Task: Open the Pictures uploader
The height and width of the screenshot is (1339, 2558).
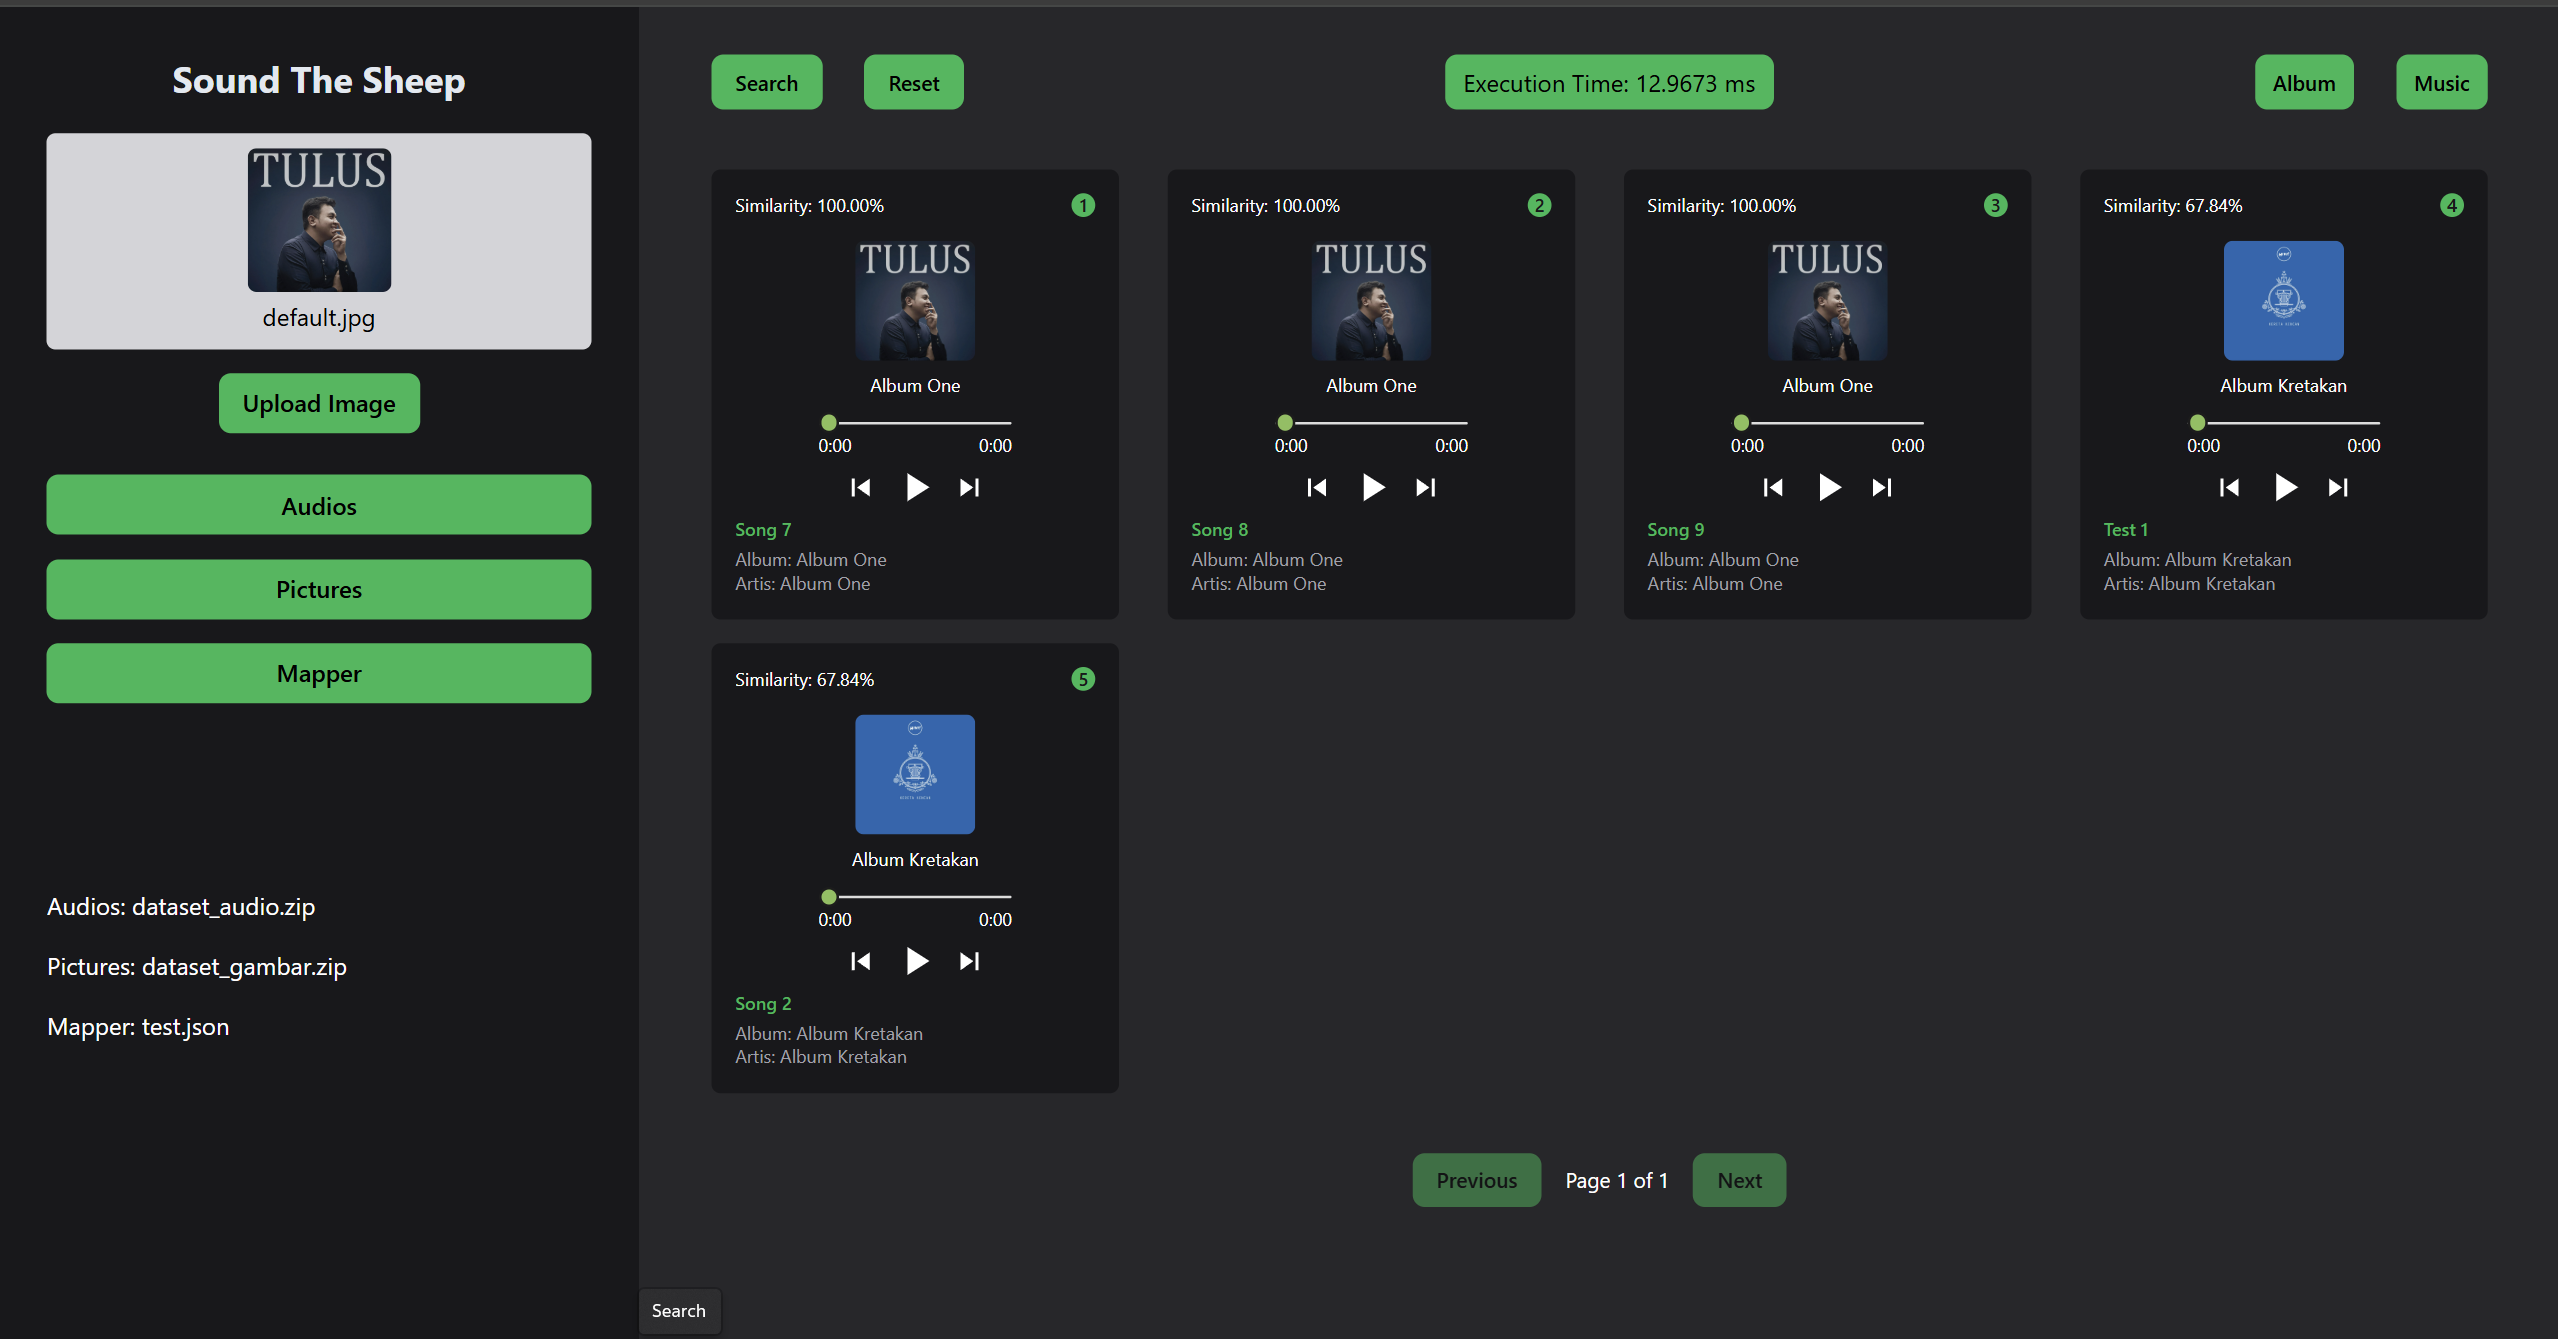Action: point(318,589)
